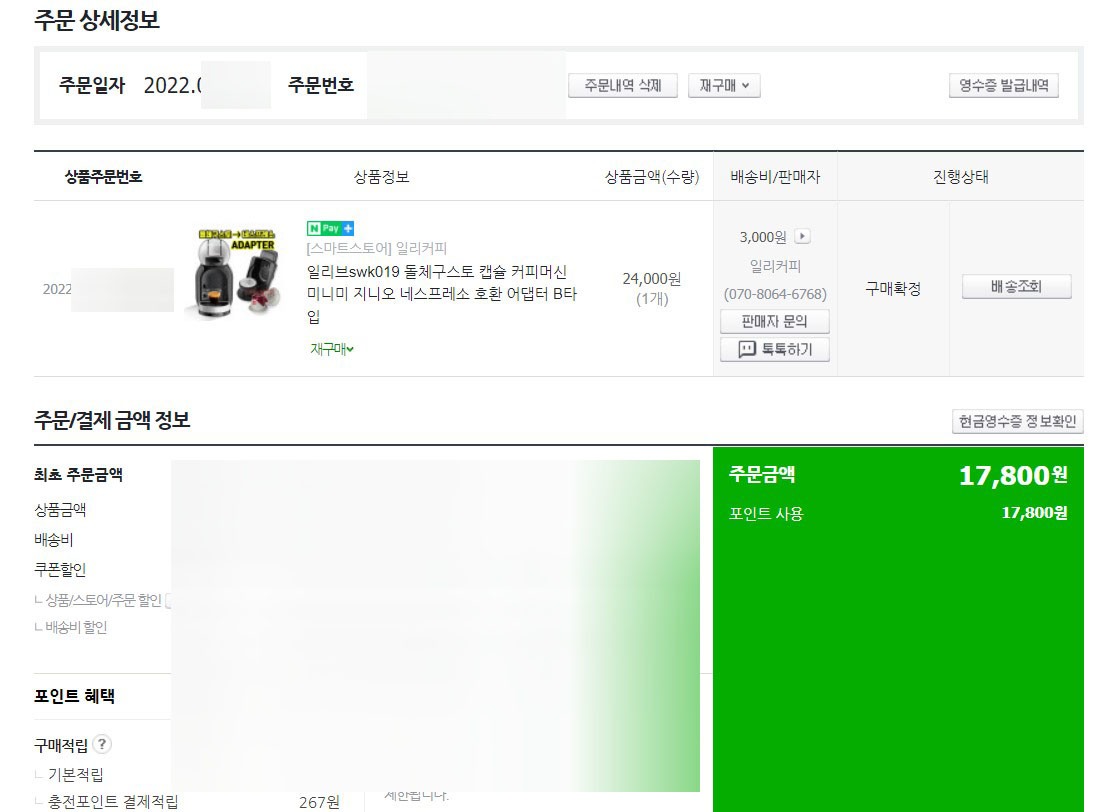The image size is (1117, 812).
Task: Click the 배송비 할인 sub-item
Action: click(x=71, y=627)
